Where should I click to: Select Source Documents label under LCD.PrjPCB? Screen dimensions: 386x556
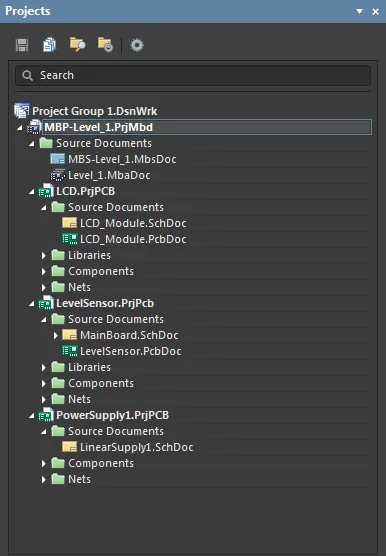coord(116,207)
